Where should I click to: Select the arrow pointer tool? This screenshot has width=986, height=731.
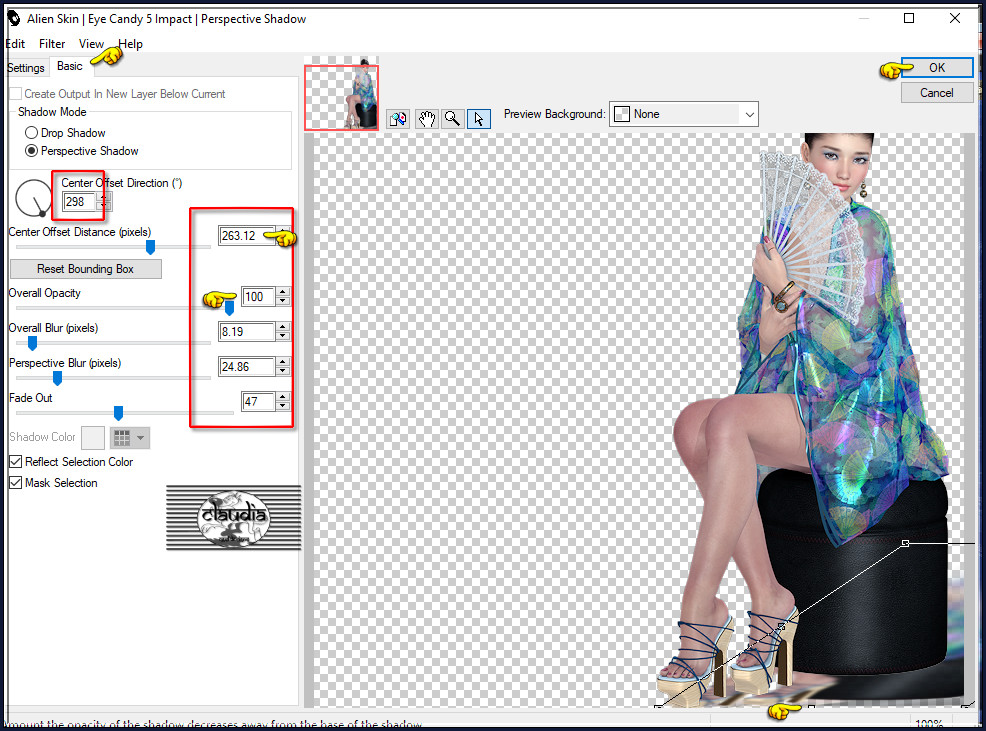[x=479, y=118]
